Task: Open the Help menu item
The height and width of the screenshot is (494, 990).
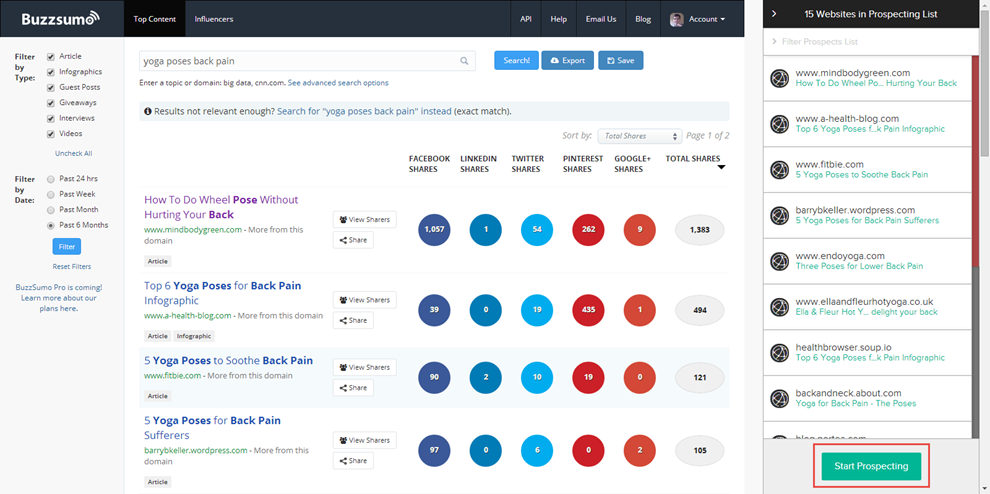Action: click(x=558, y=19)
